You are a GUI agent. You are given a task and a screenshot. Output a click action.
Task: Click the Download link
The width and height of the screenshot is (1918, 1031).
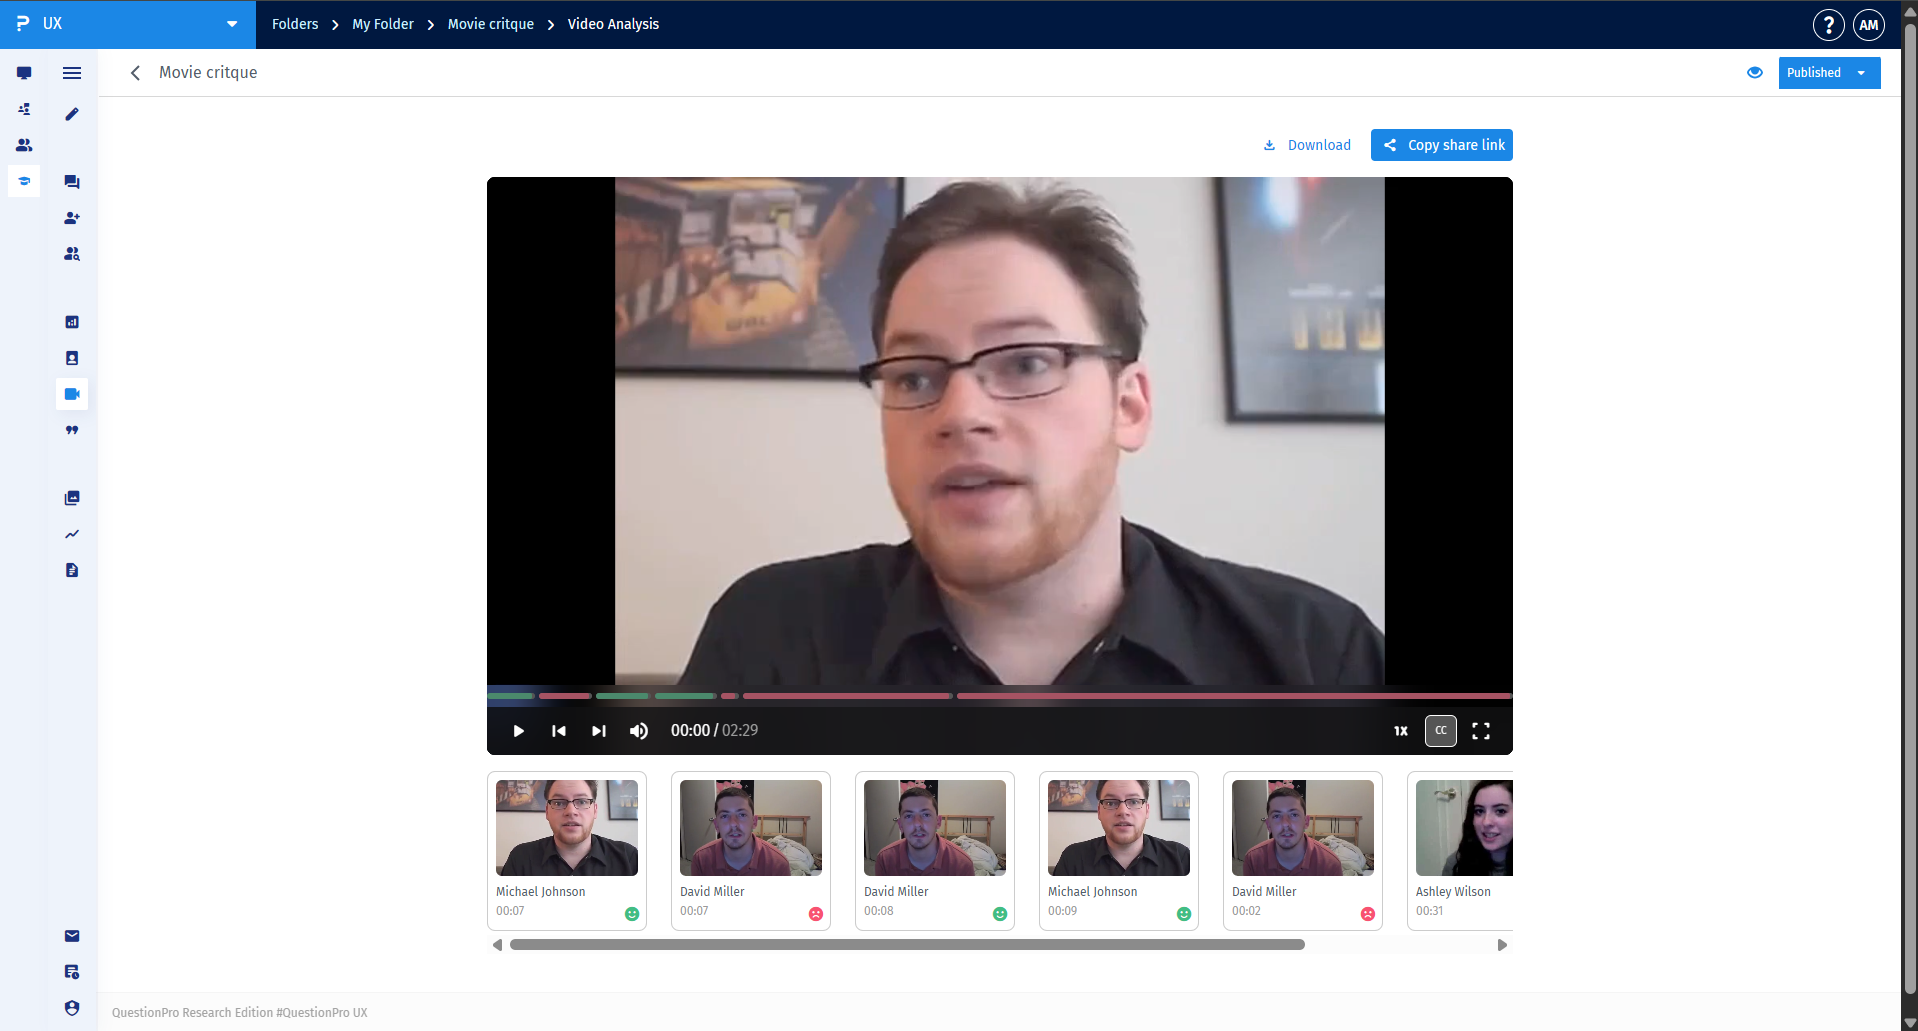click(x=1307, y=145)
